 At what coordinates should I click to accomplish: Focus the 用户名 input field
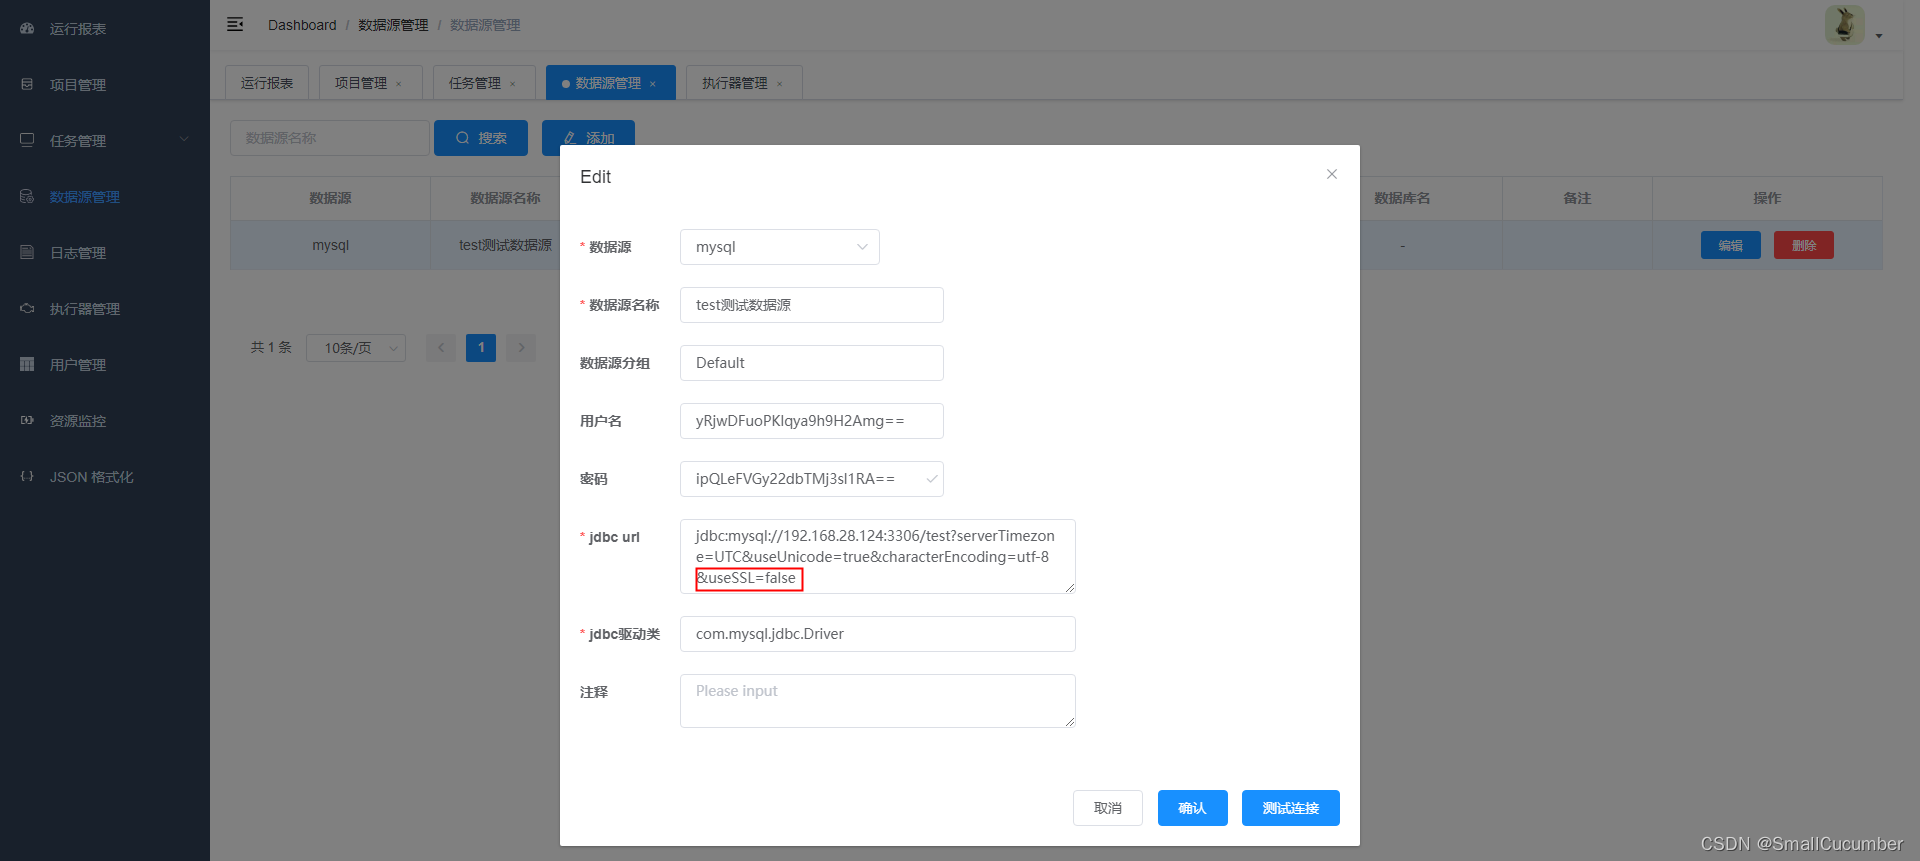(x=812, y=421)
